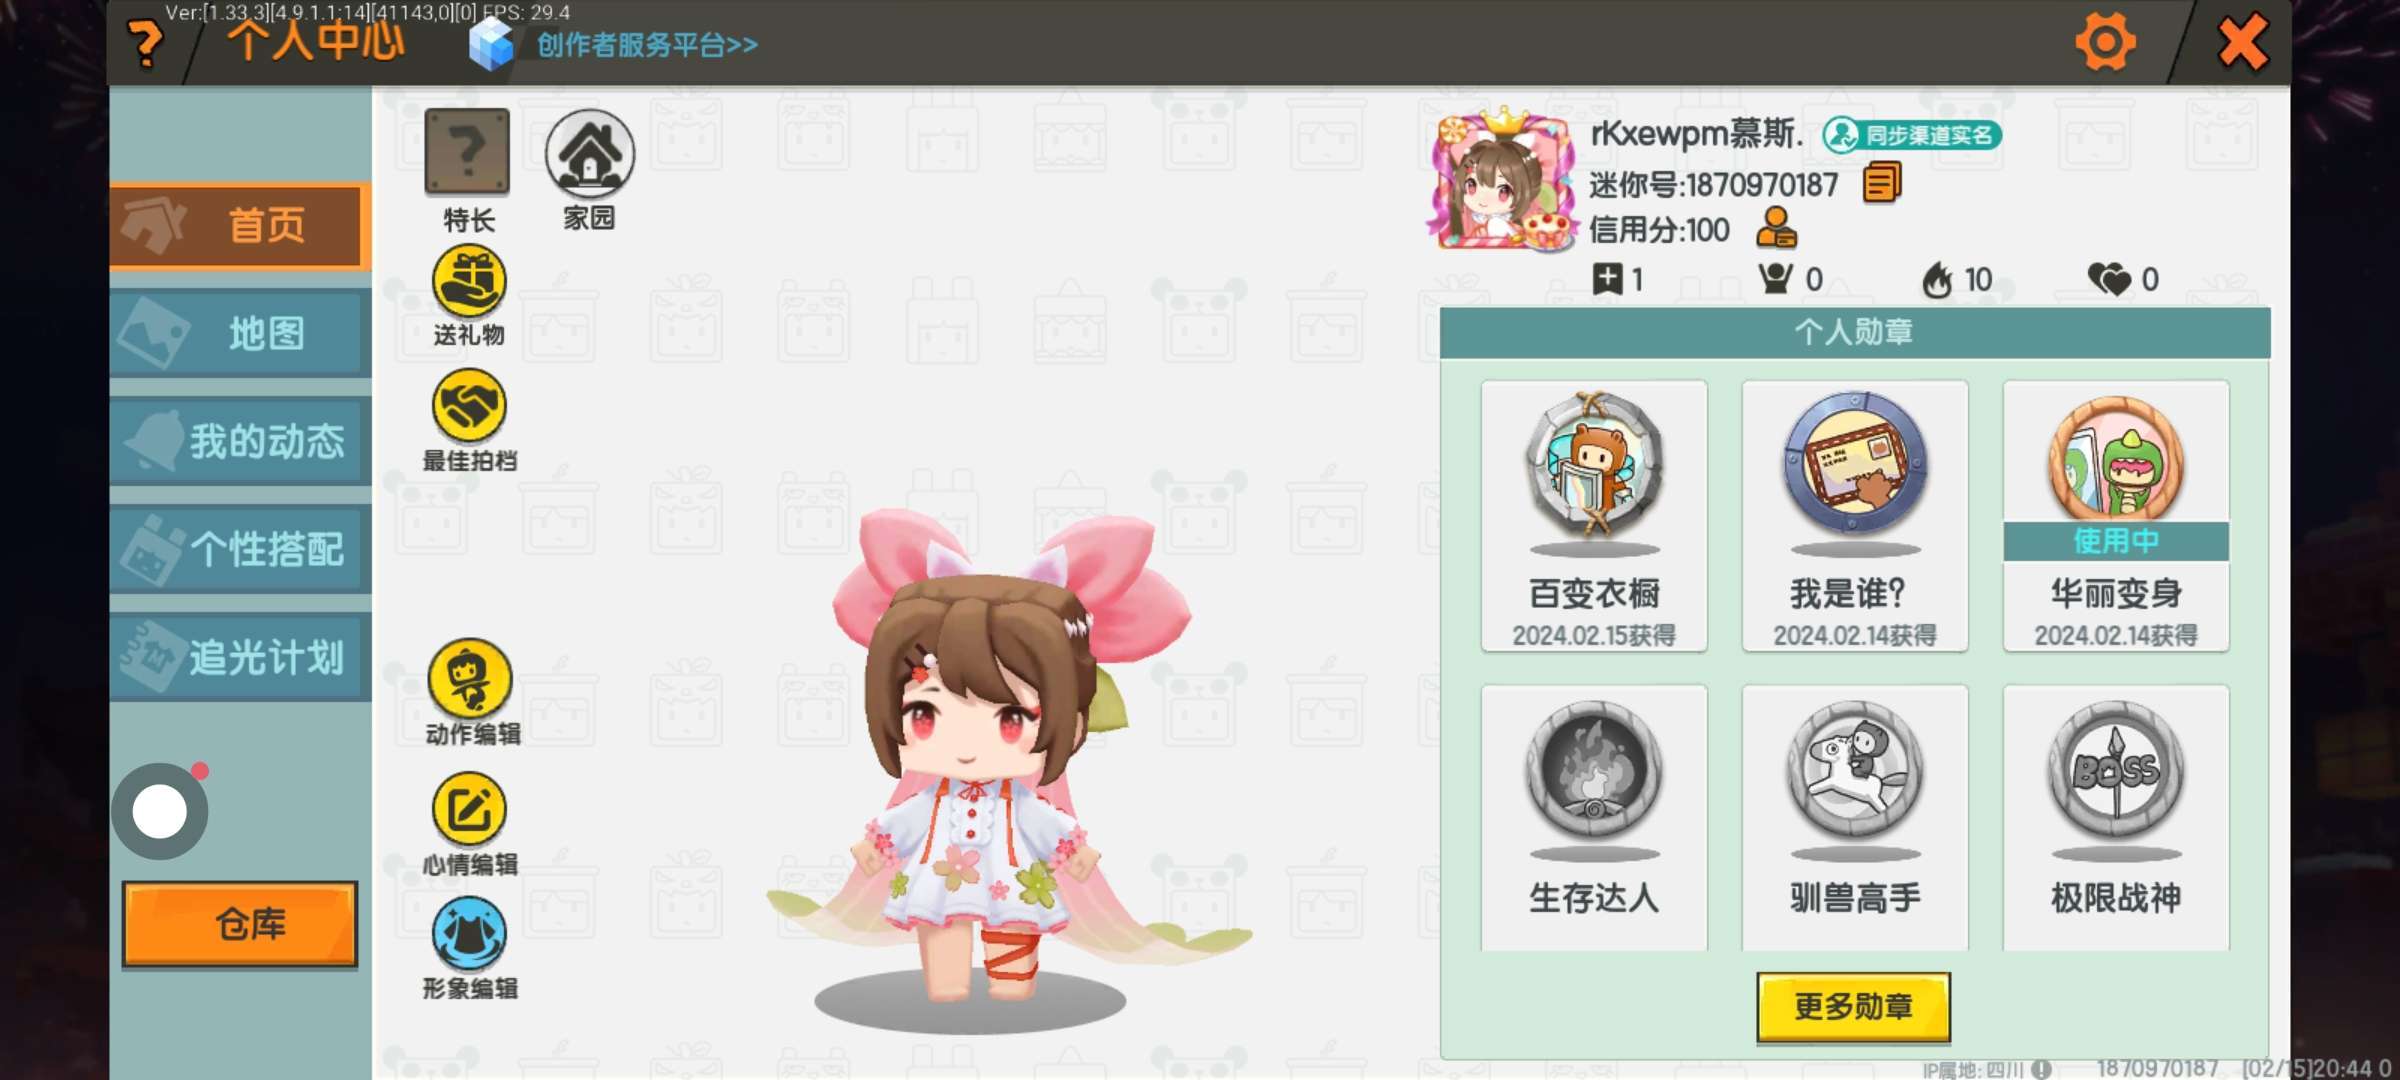The width and height of the screenshot is (2400, 1080).
Task: Copy the 迷你号 with the clipboard icon
Action: tap(1882, 183)
